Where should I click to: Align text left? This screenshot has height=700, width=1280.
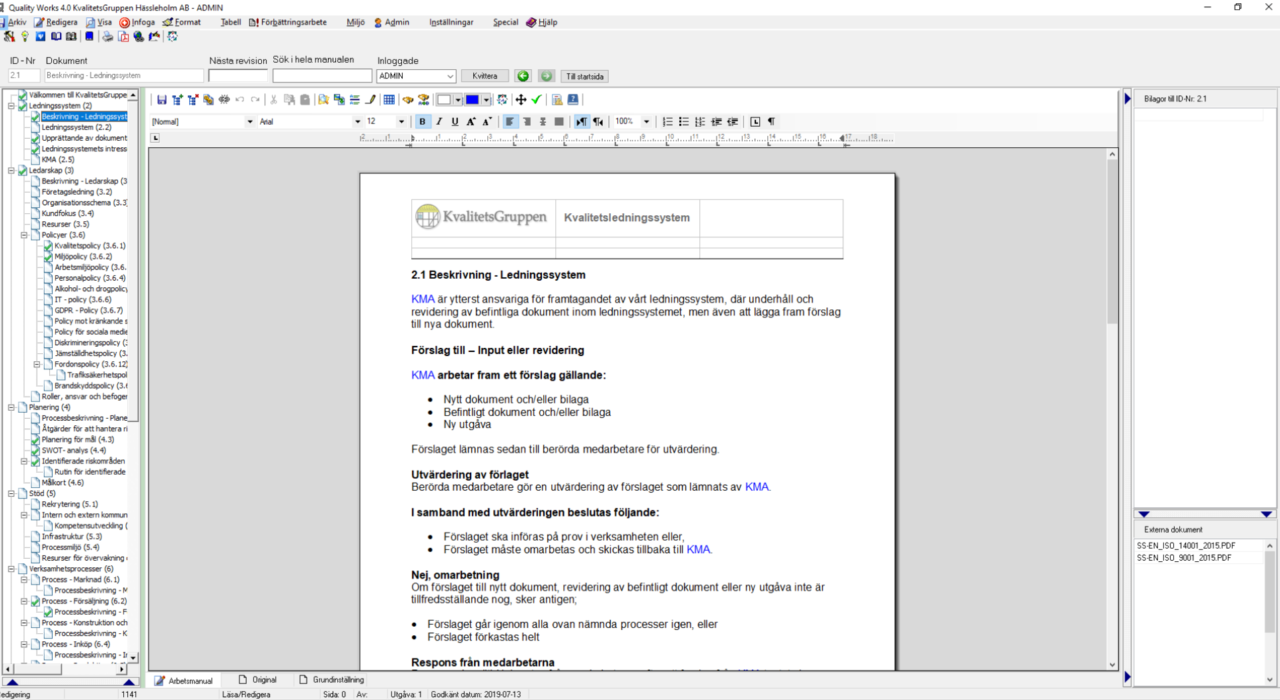[x=510, y=121]
